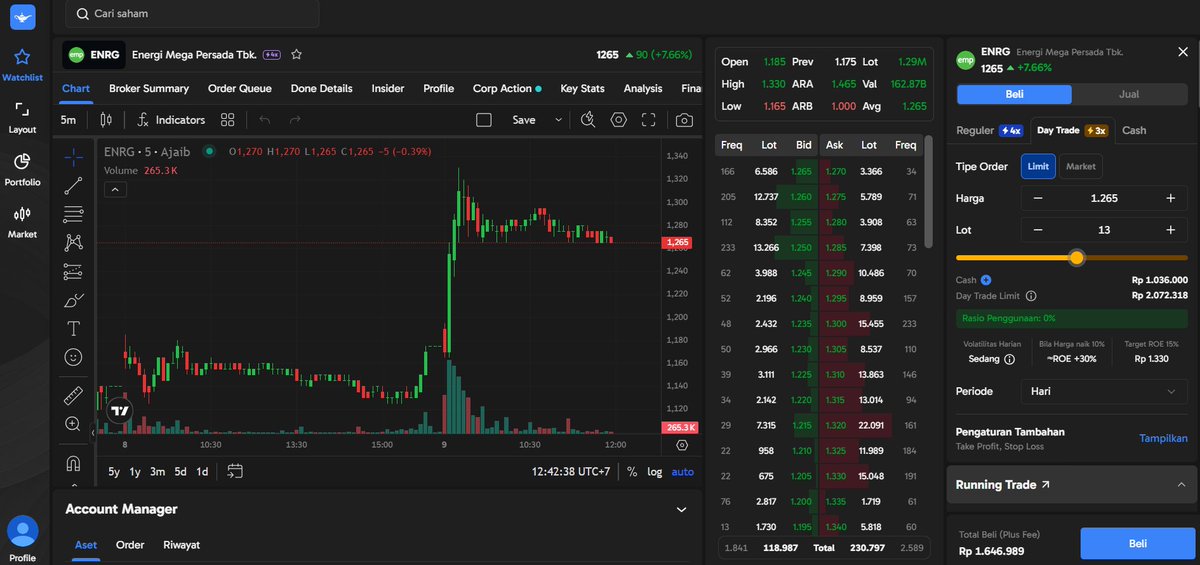Set order type to Limit
Screen dimensions: 1200x565
click(1038, 167)
